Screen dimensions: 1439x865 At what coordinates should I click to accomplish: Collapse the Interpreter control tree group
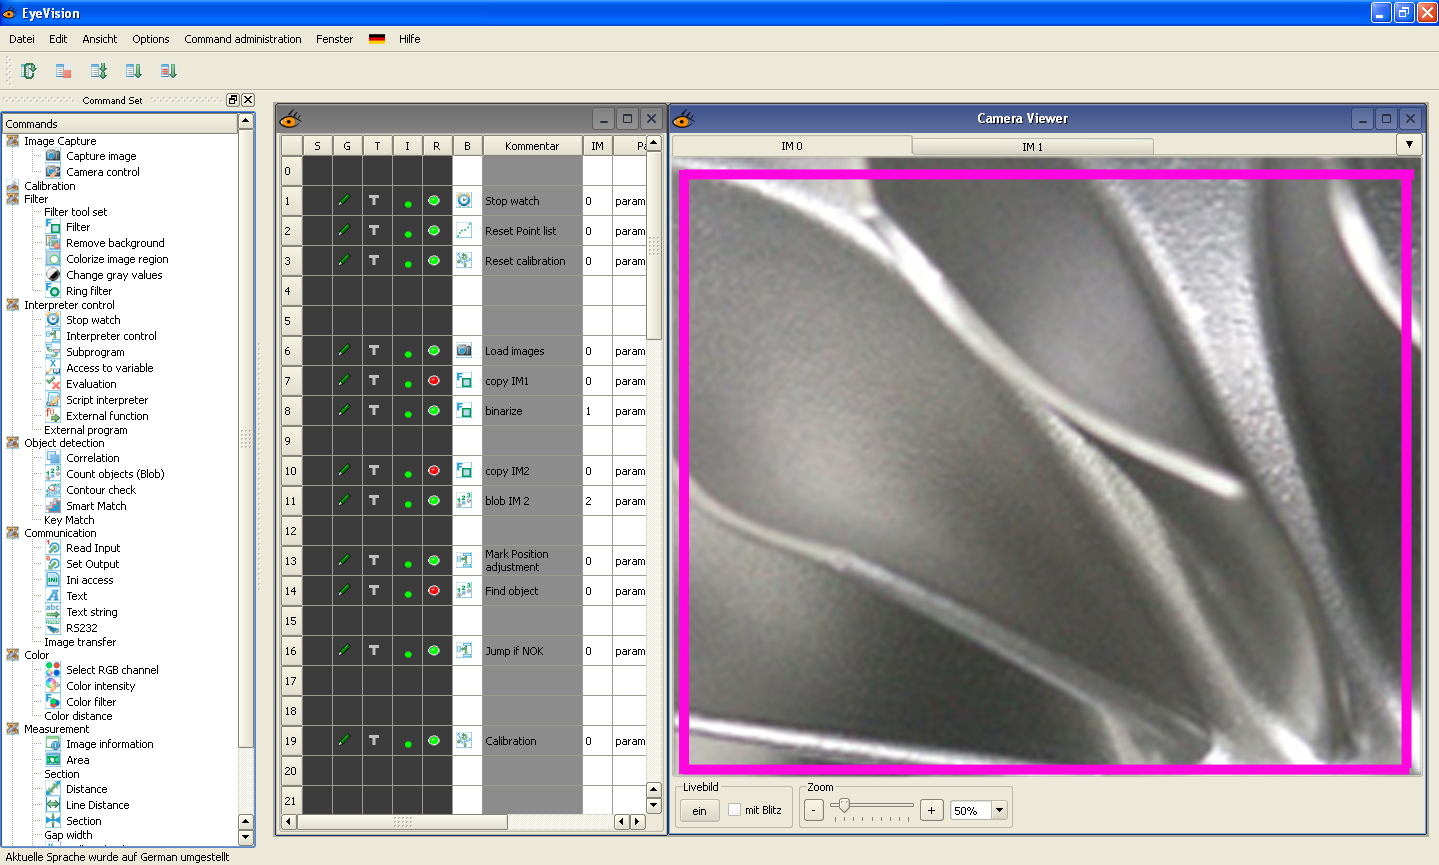13,305
